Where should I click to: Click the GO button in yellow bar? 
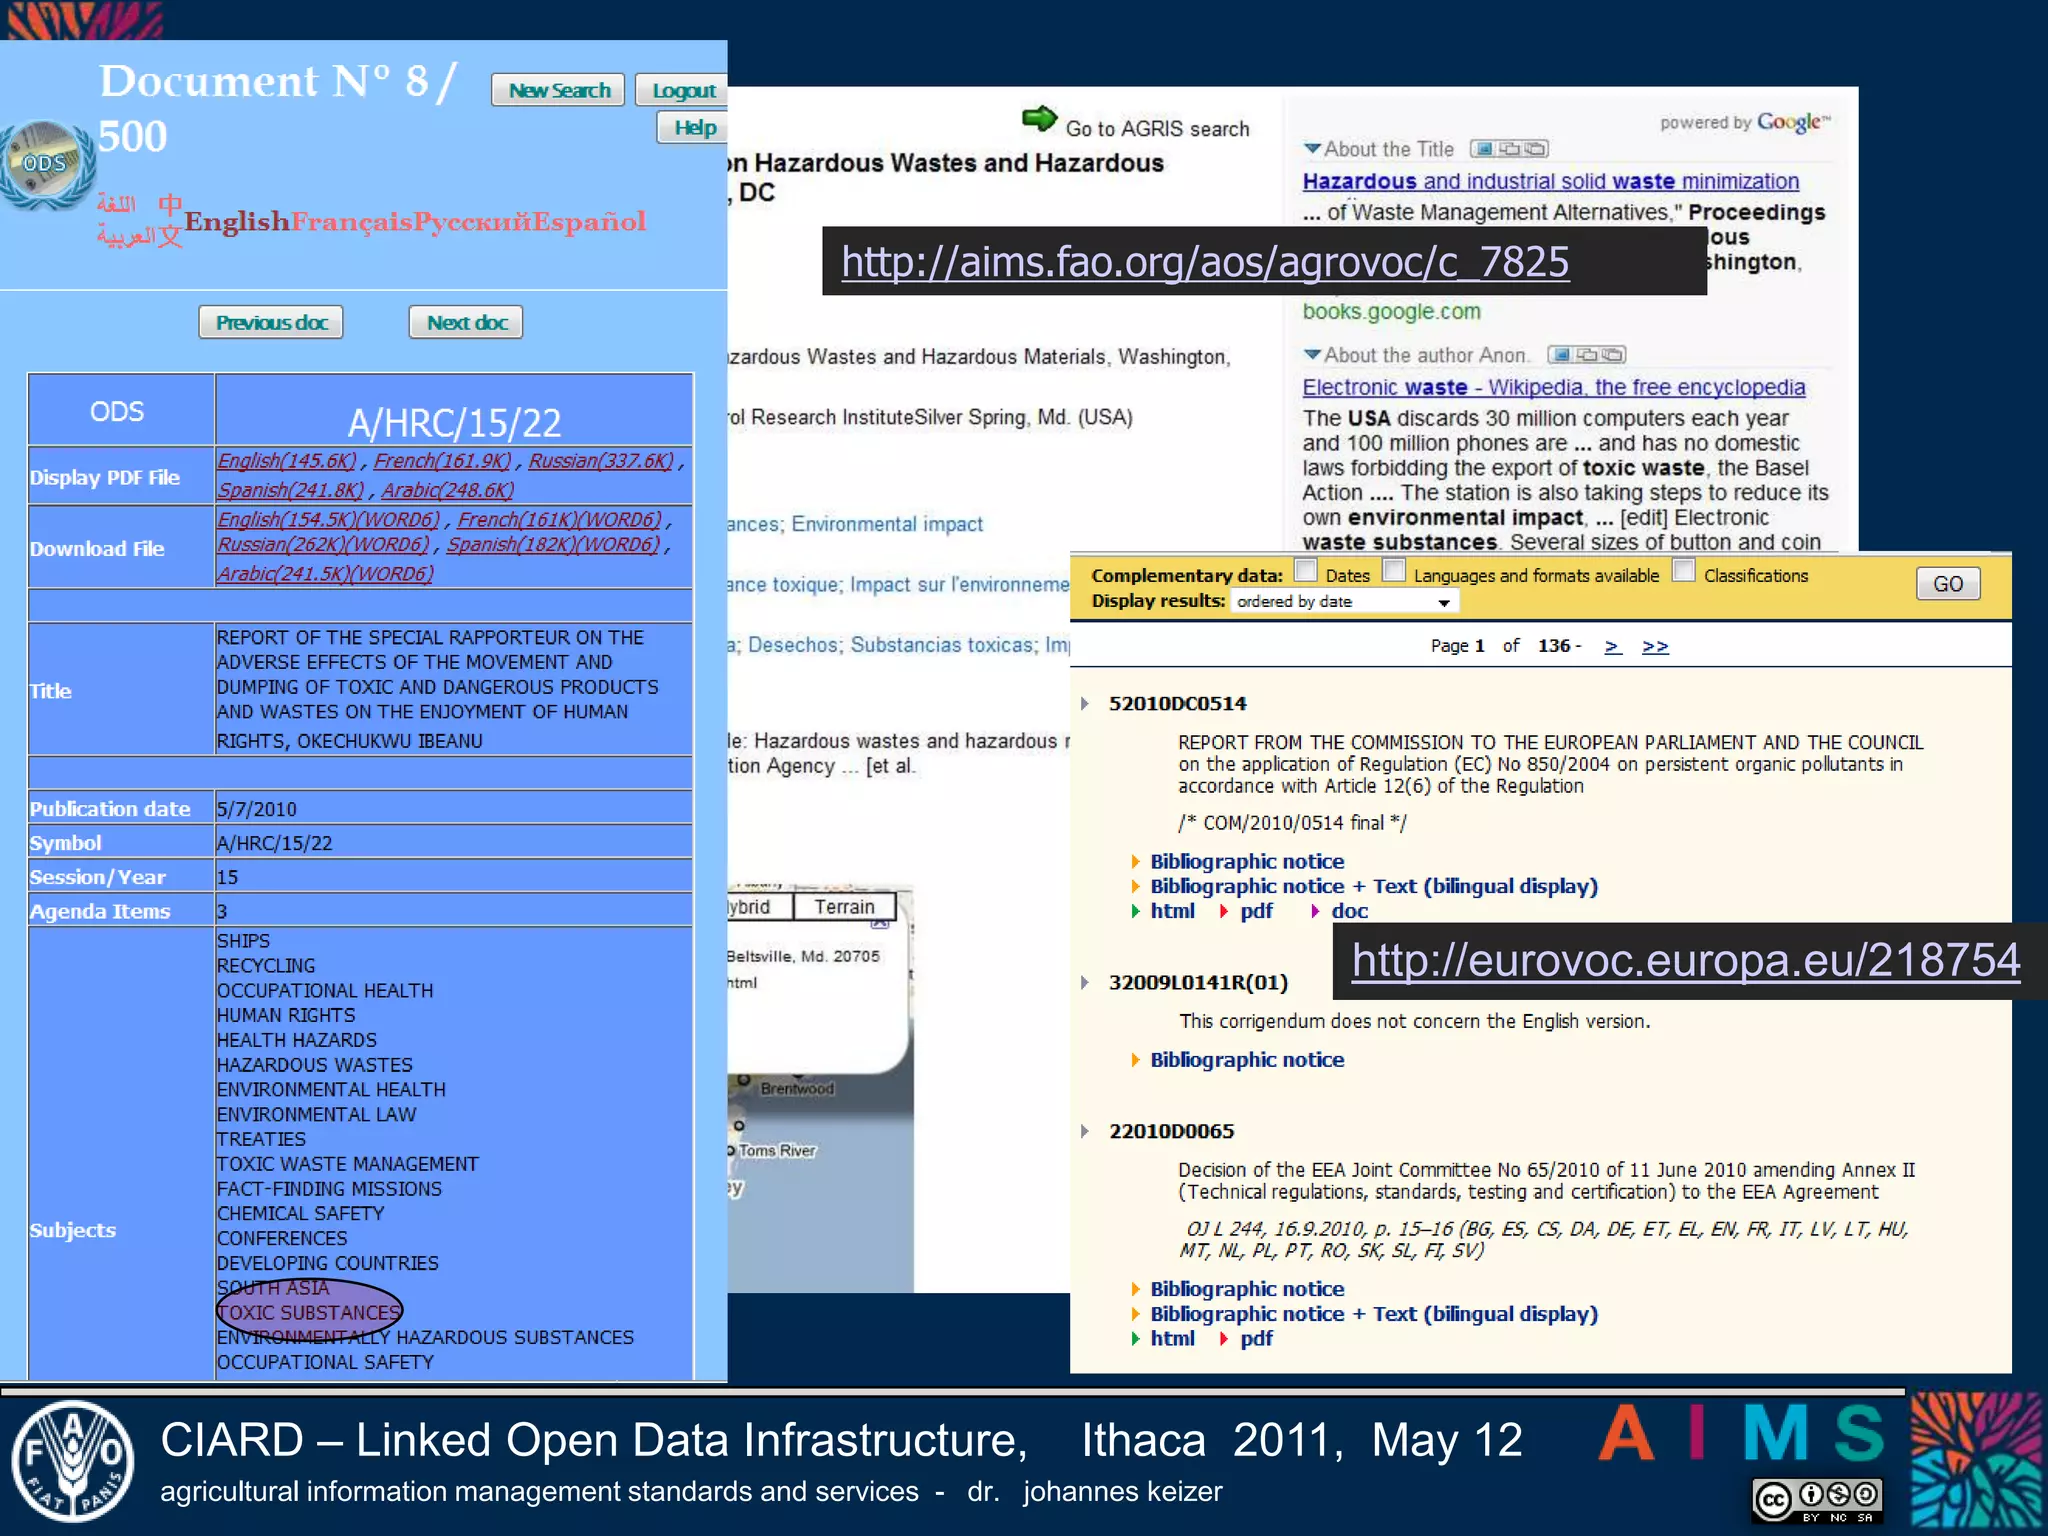coord(1947,583)
